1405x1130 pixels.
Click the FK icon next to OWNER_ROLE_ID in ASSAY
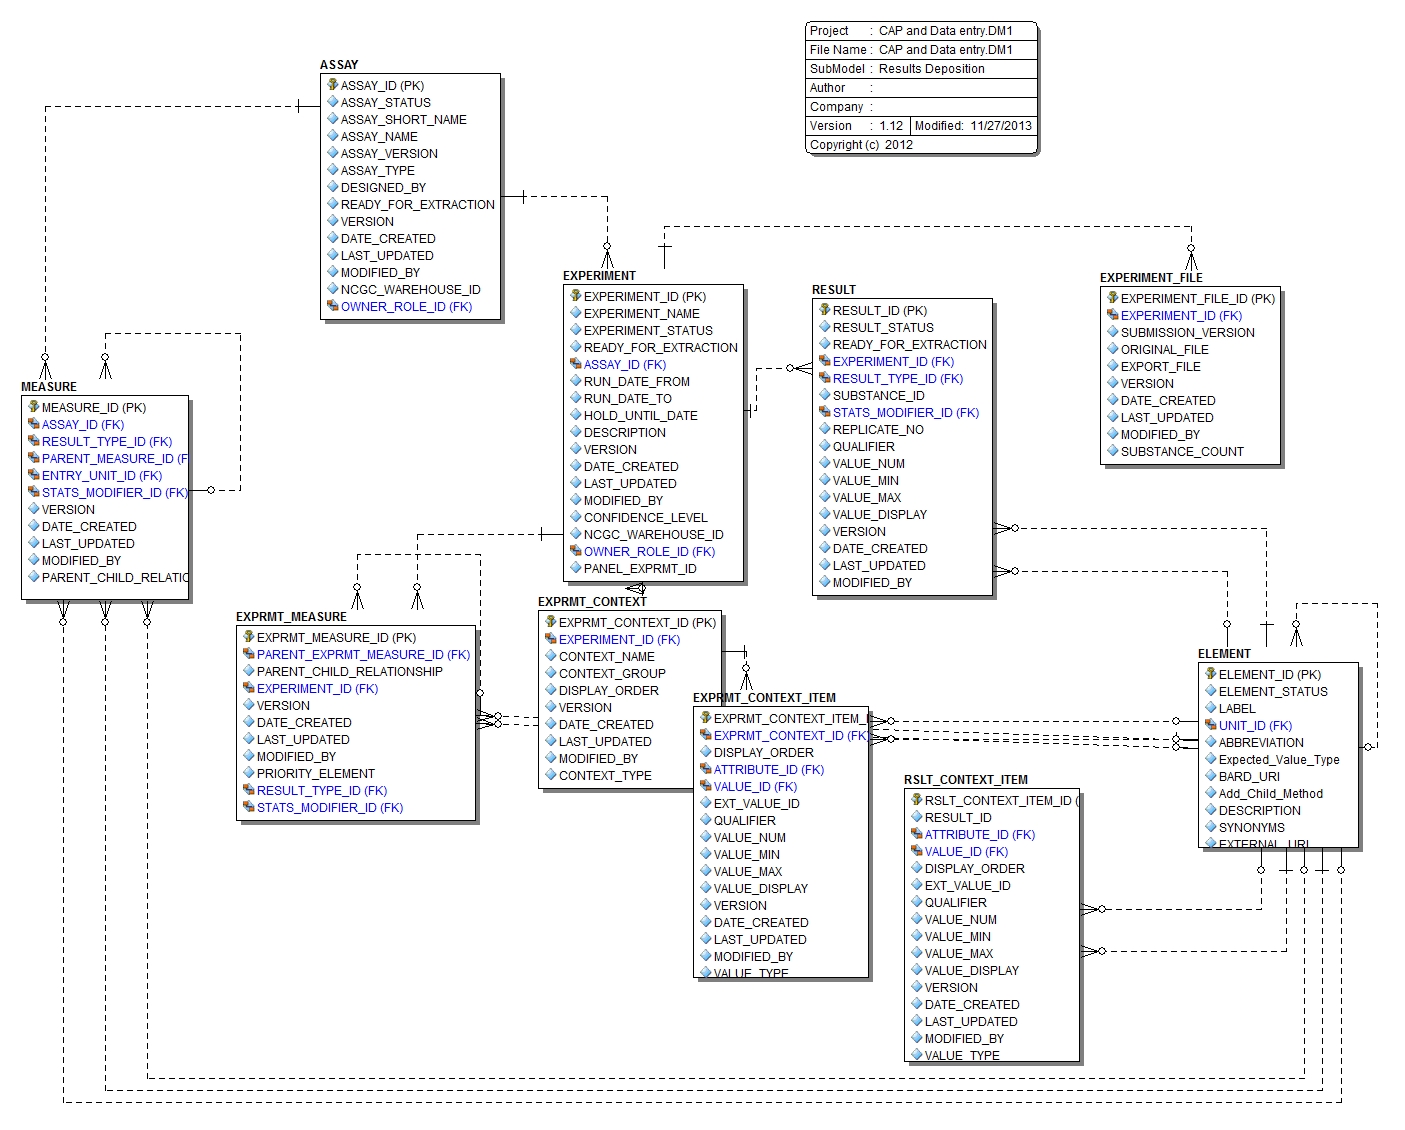(332, 306)
